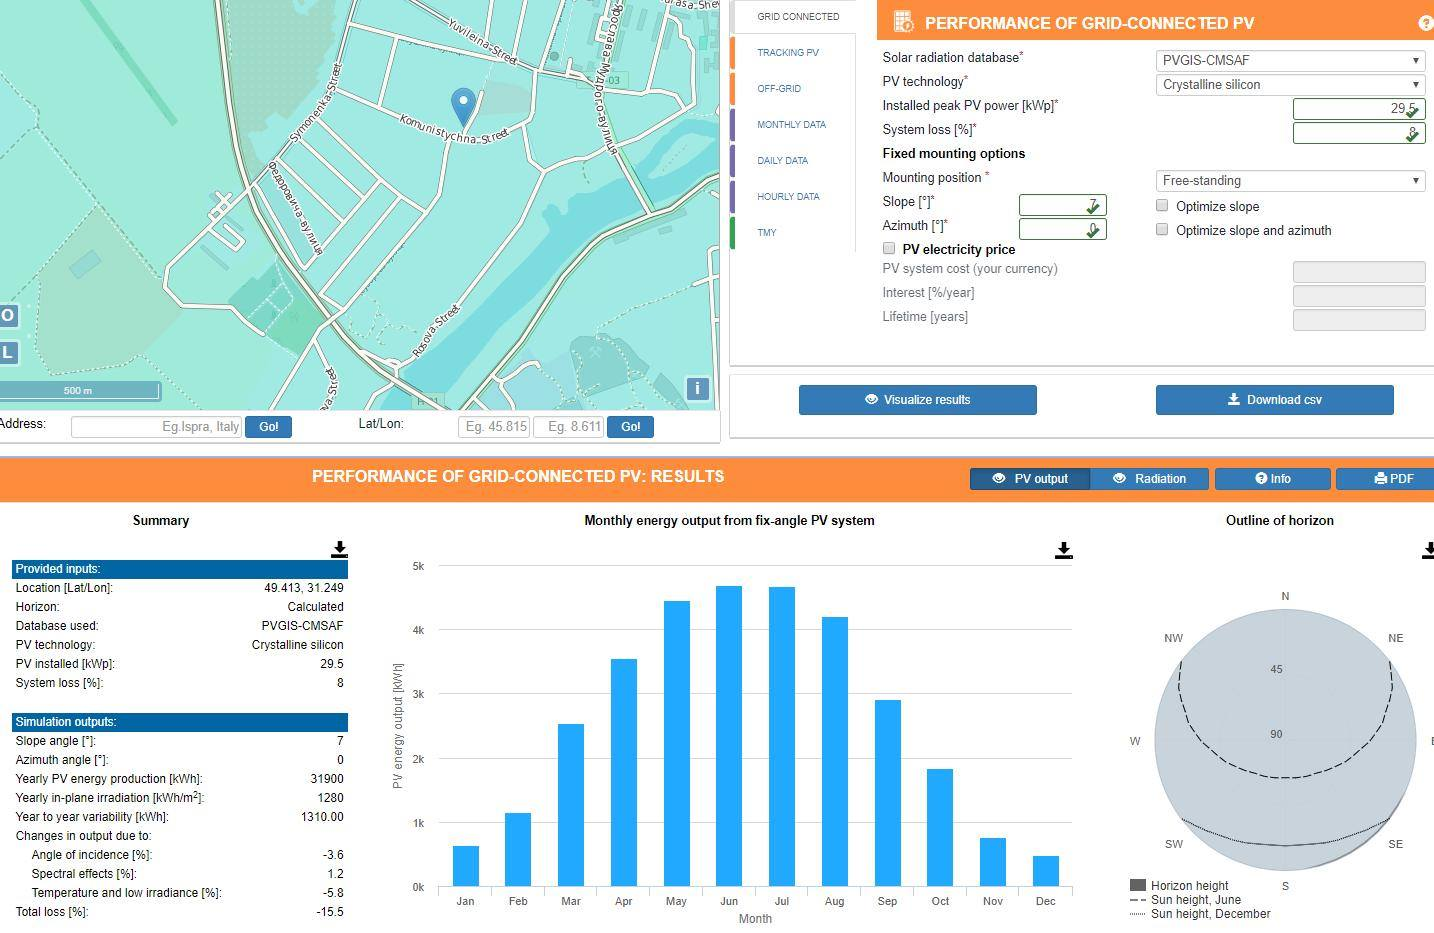This screenshot has width=1434, height=933.
Task: Expand the PV technology dropdown
Action: pos(1290,85)
